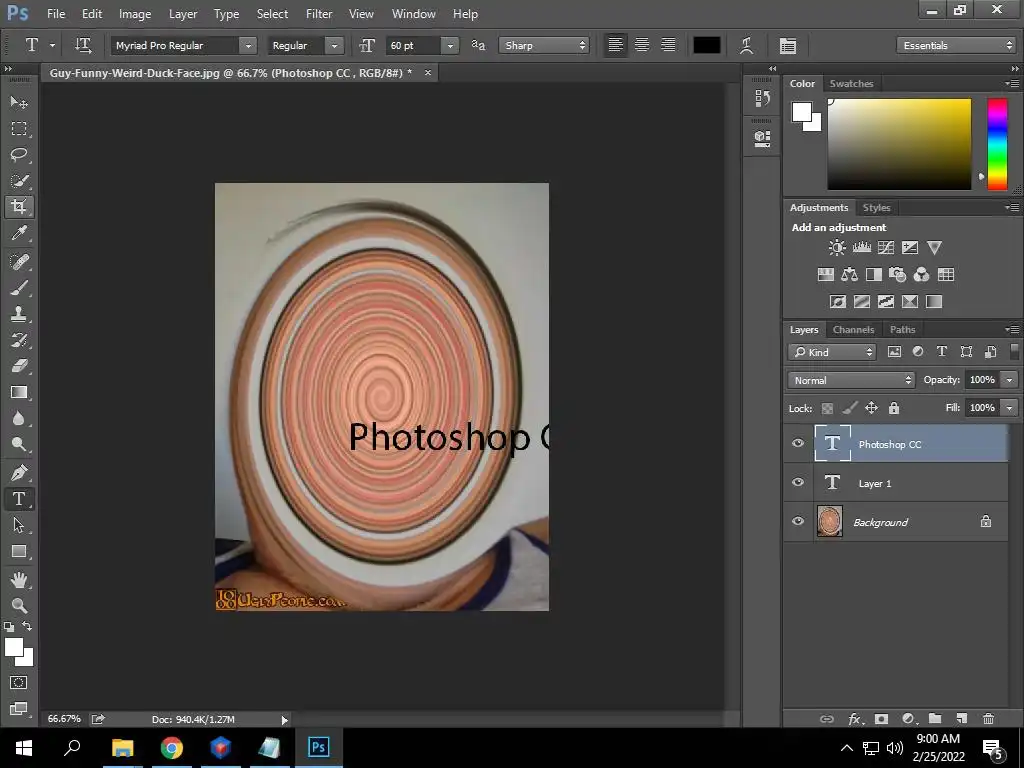Select the Lasso tool
Screen dimensions: 1024x768
(19, 155)
